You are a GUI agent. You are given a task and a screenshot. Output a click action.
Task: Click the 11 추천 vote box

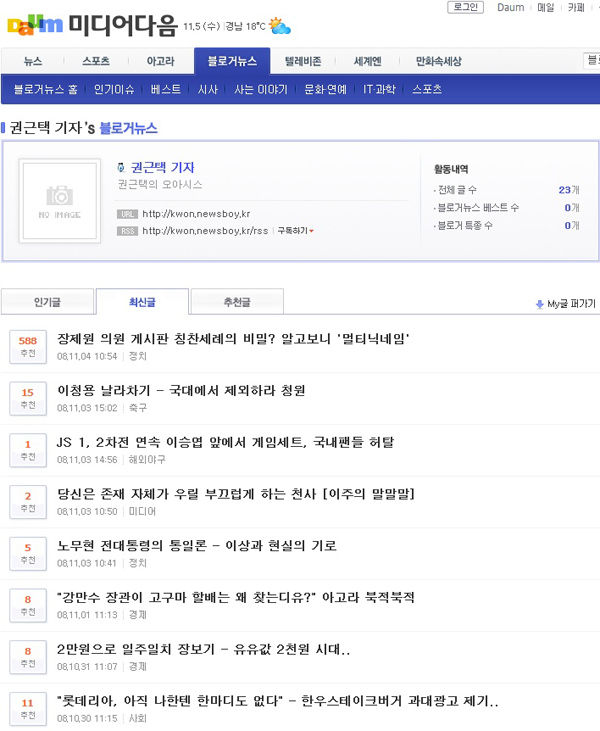point(28,708)
